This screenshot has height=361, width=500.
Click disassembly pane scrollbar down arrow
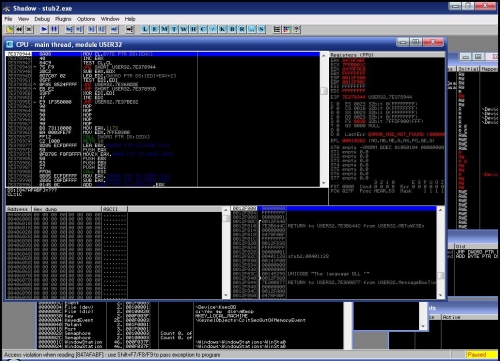pos(323,183)
